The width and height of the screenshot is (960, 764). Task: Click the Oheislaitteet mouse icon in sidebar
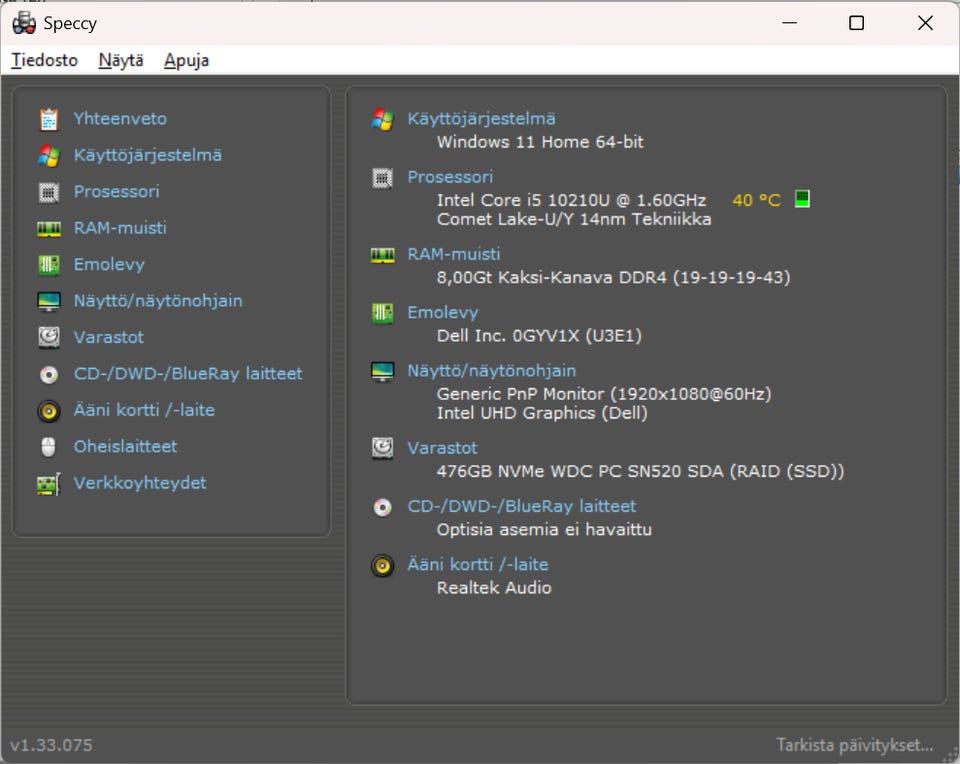point(48,447)
